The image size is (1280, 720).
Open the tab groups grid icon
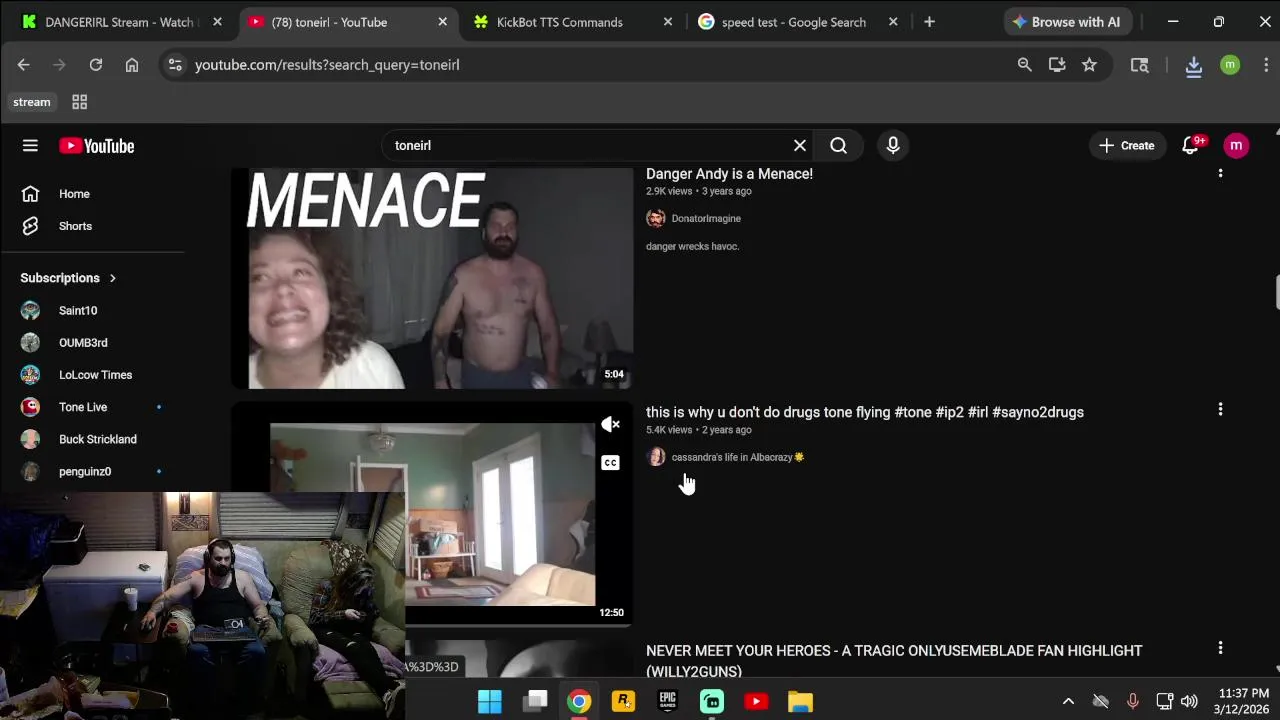[80, 102]
